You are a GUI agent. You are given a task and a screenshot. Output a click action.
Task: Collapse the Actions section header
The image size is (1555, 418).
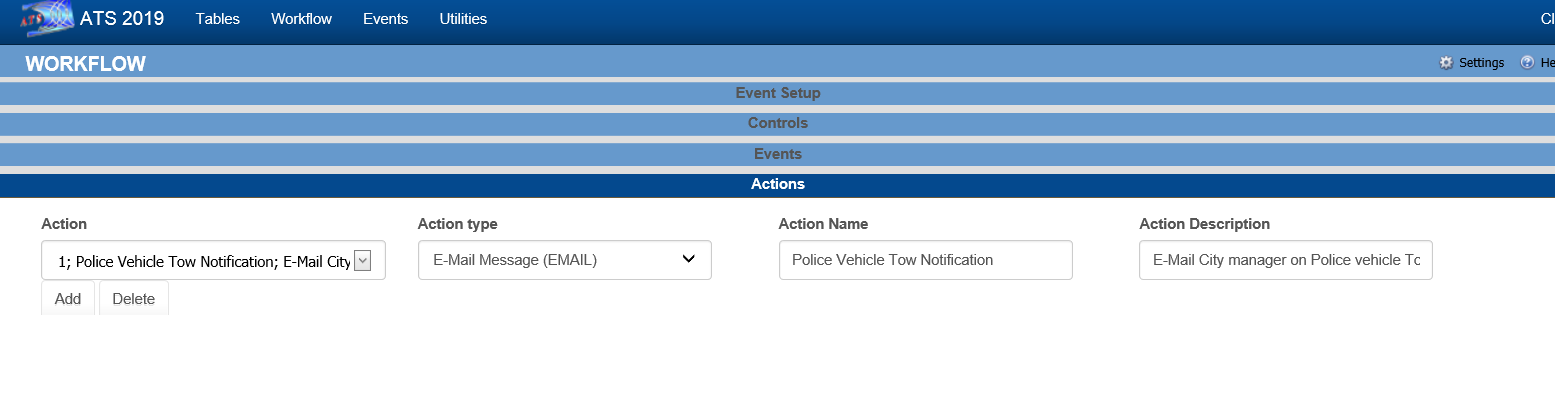[777, 184]
